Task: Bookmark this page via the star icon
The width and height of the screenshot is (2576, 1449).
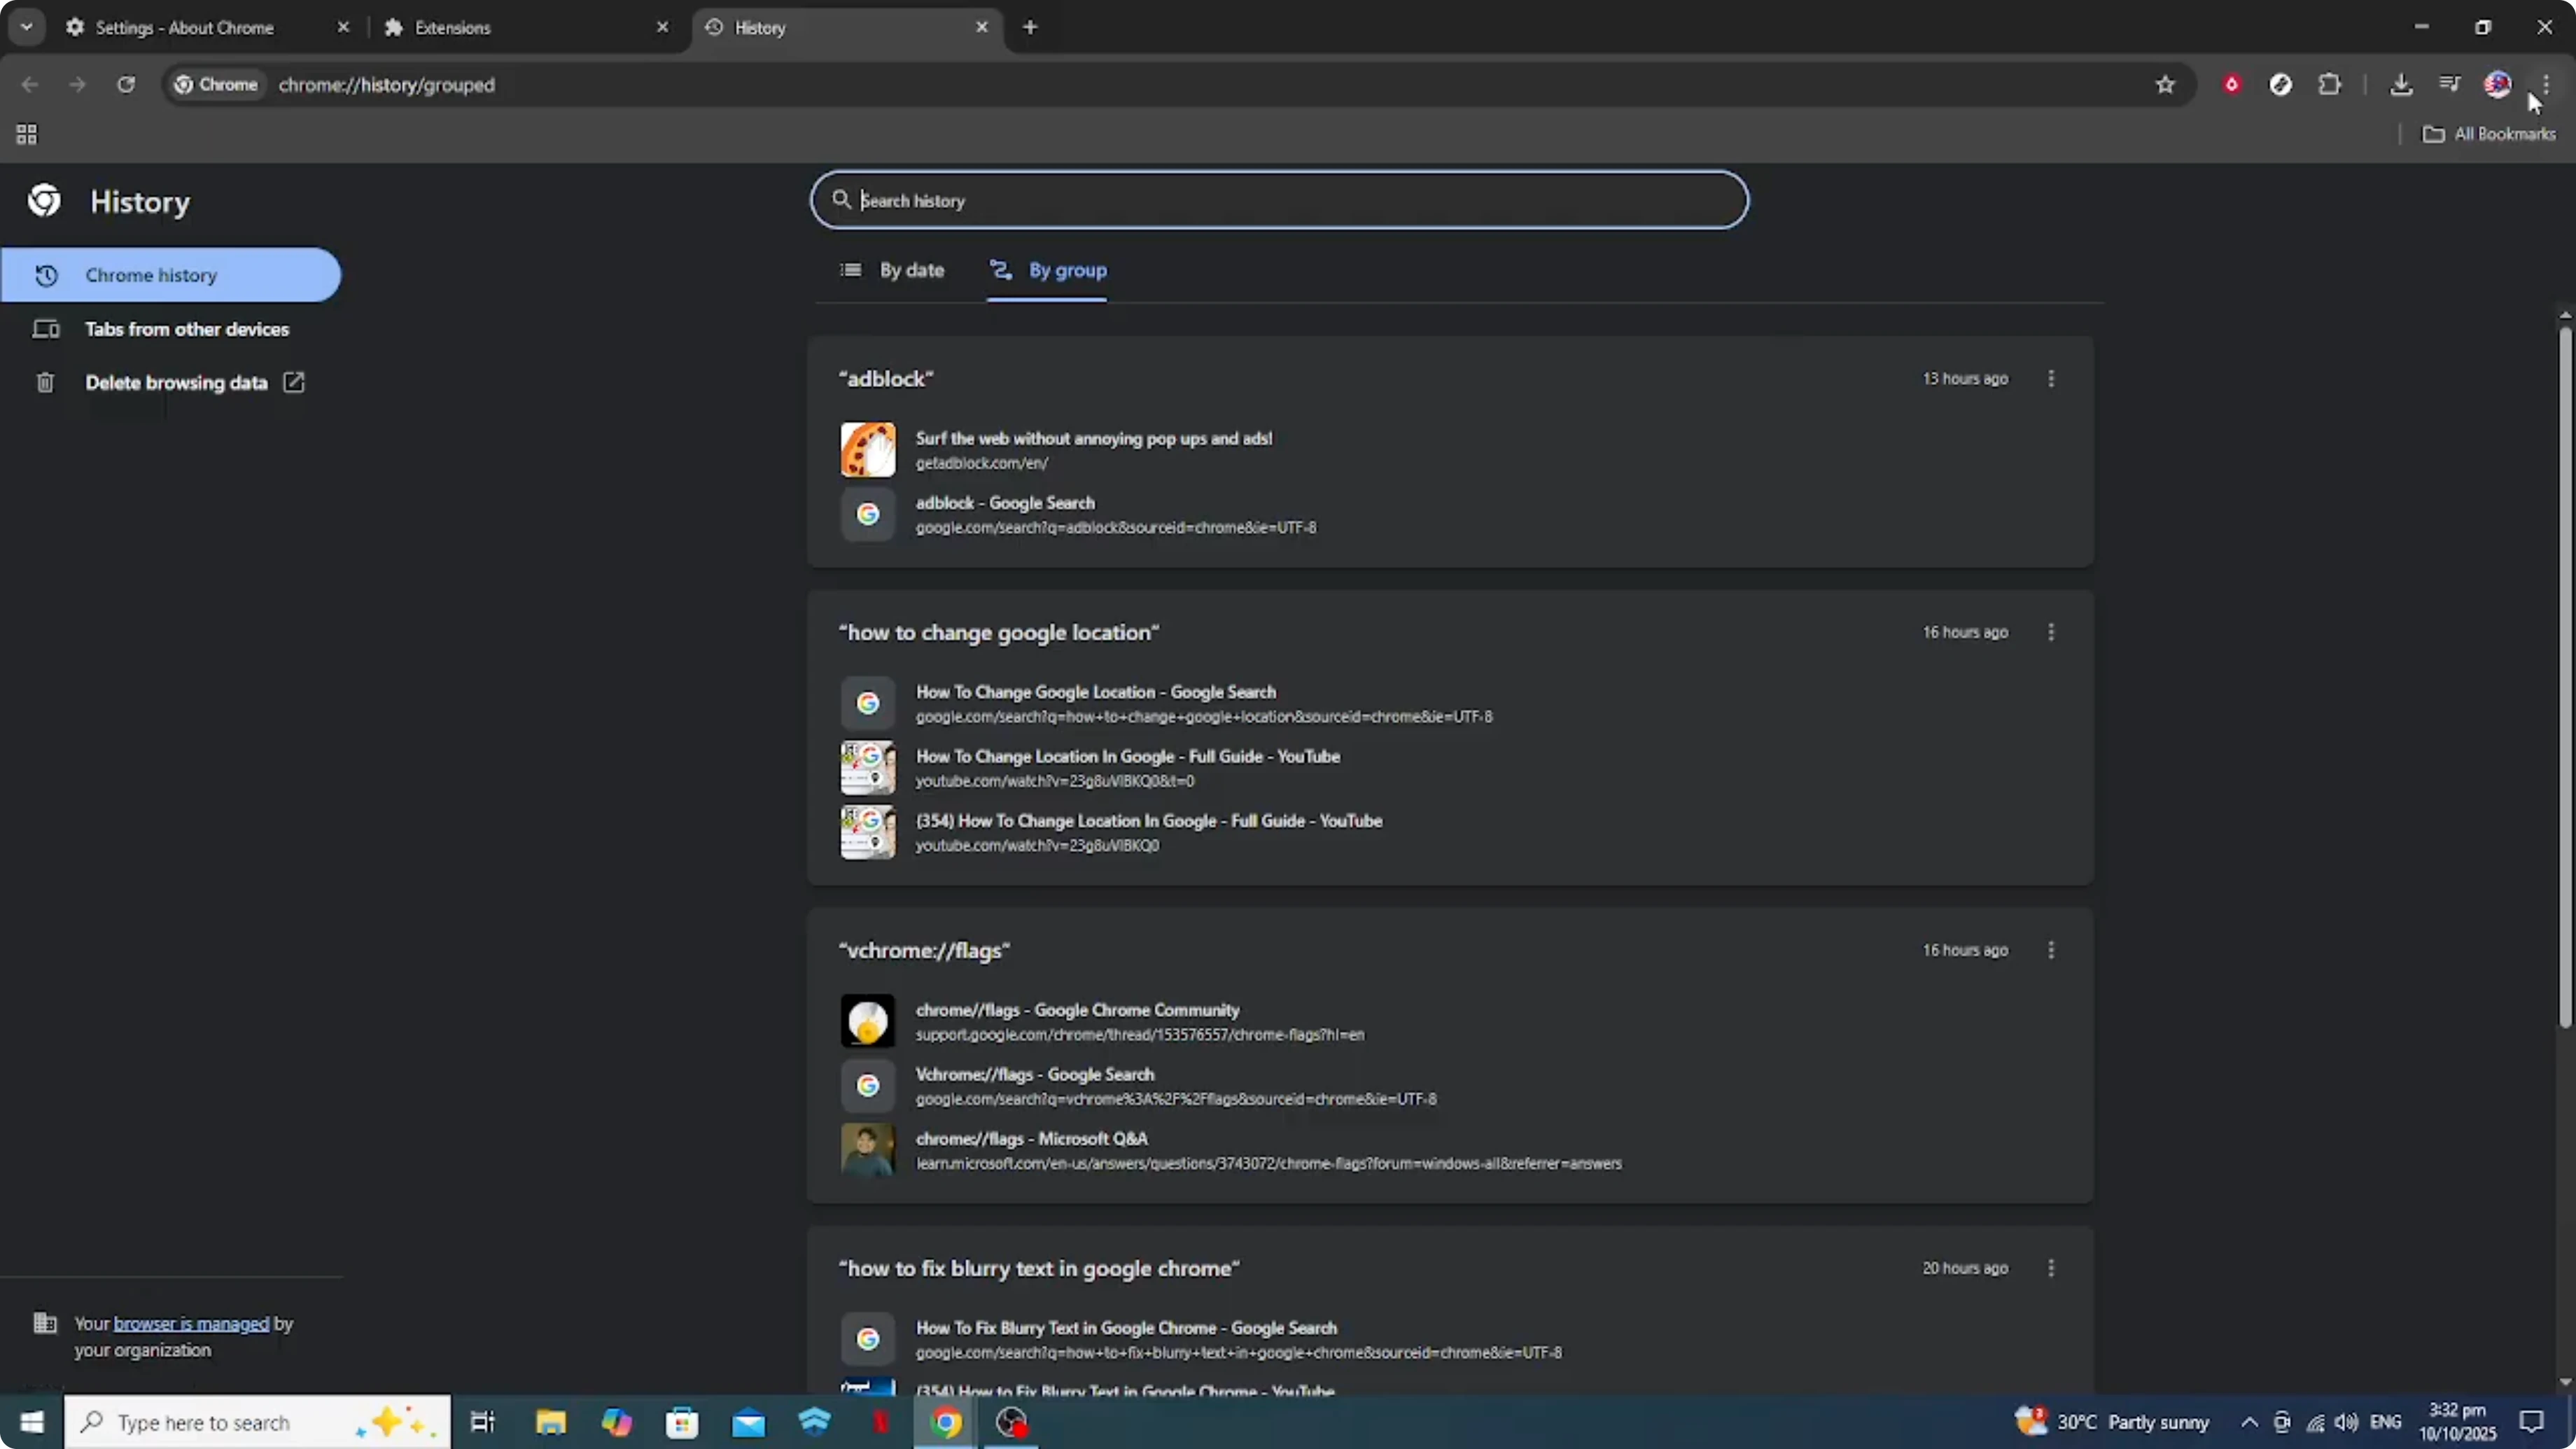Action: coord(2164,84)
